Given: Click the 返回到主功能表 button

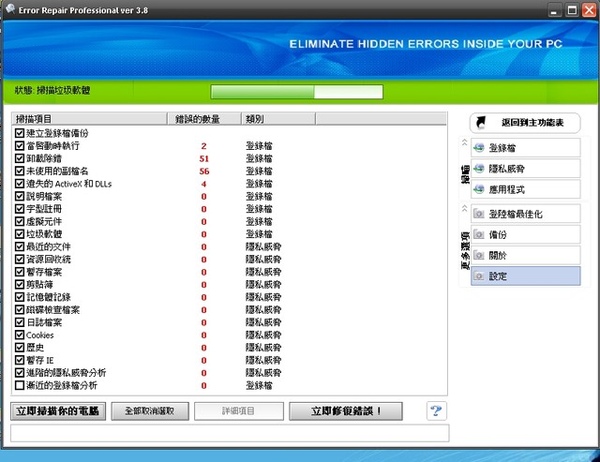Looking at the screenshot, I should (525, 122).
